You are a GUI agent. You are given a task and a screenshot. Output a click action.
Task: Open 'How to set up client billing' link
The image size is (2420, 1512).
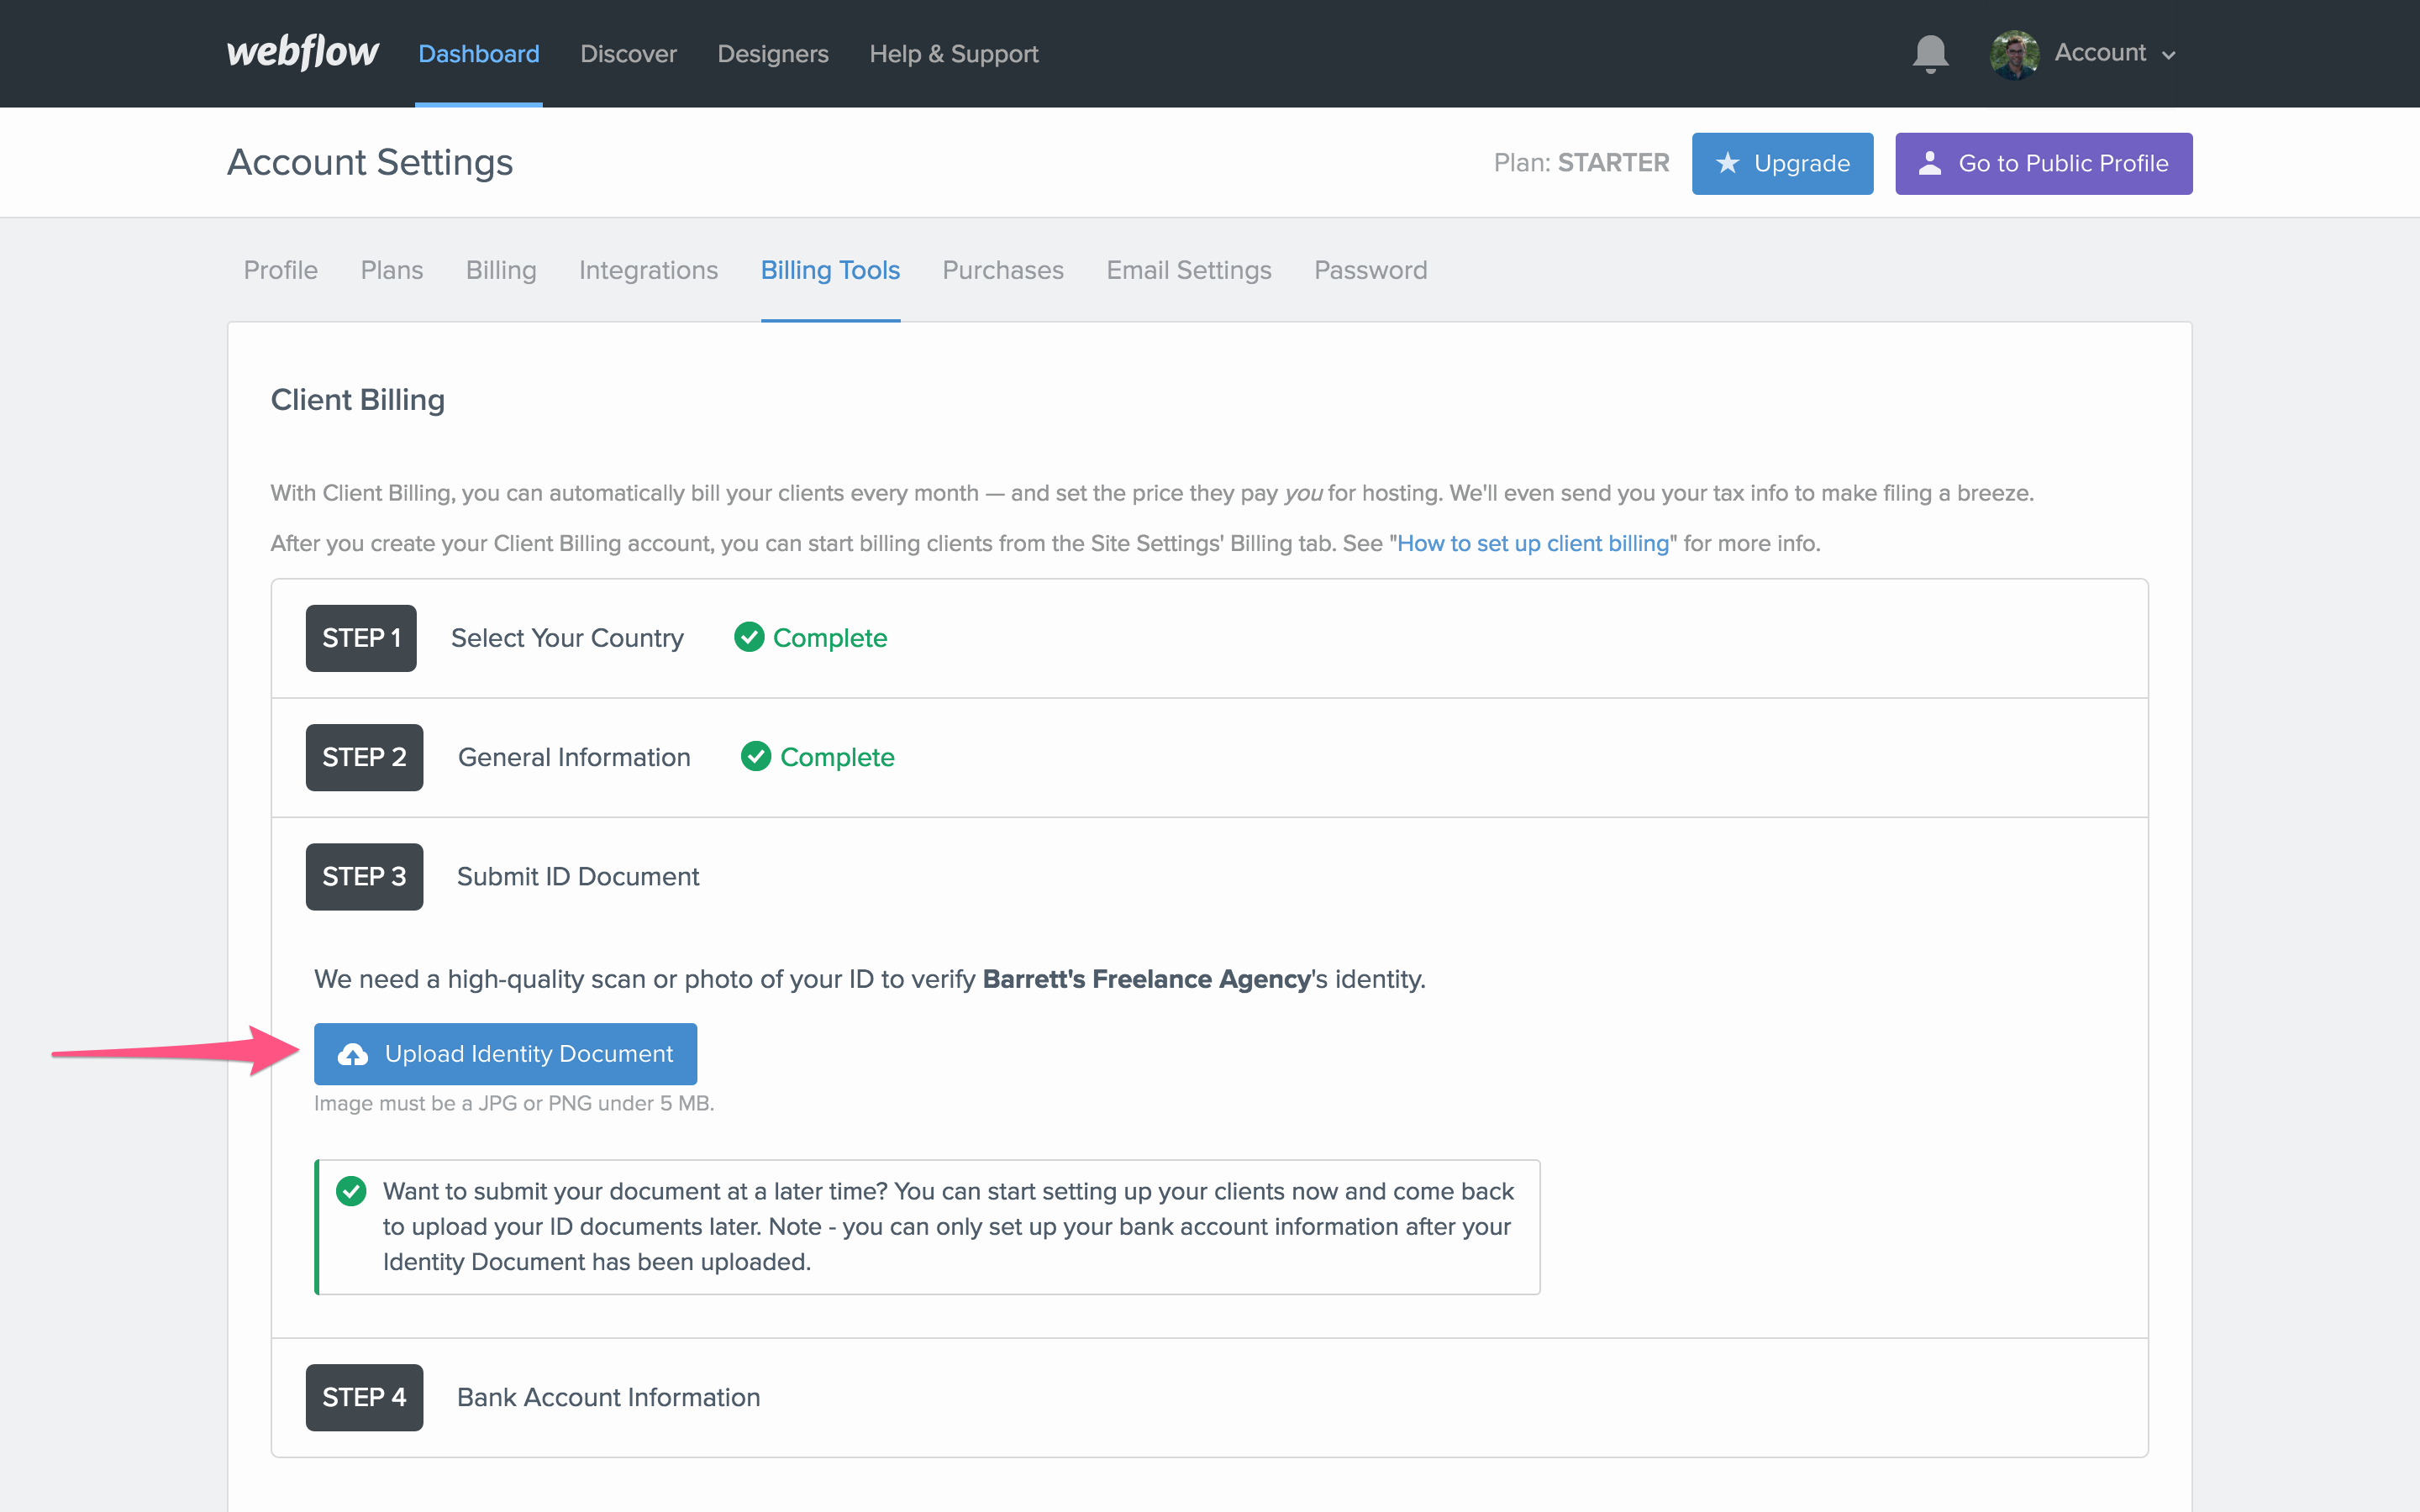1533,543
